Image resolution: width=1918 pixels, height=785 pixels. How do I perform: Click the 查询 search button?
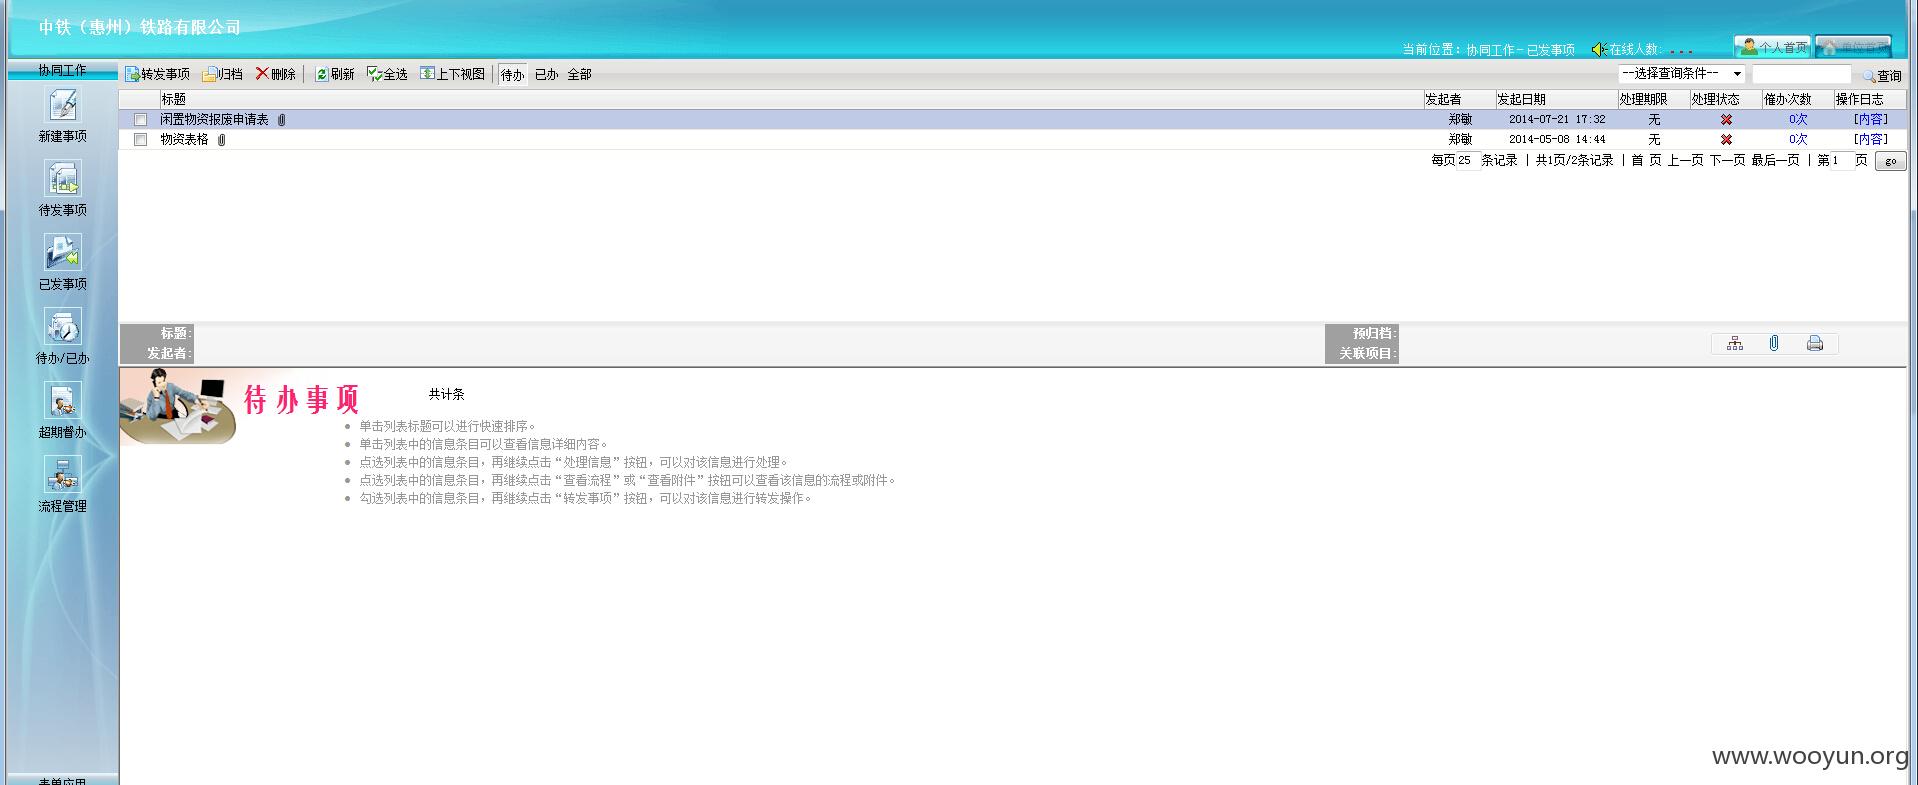pyautogui.click(x=1882, y=76)
